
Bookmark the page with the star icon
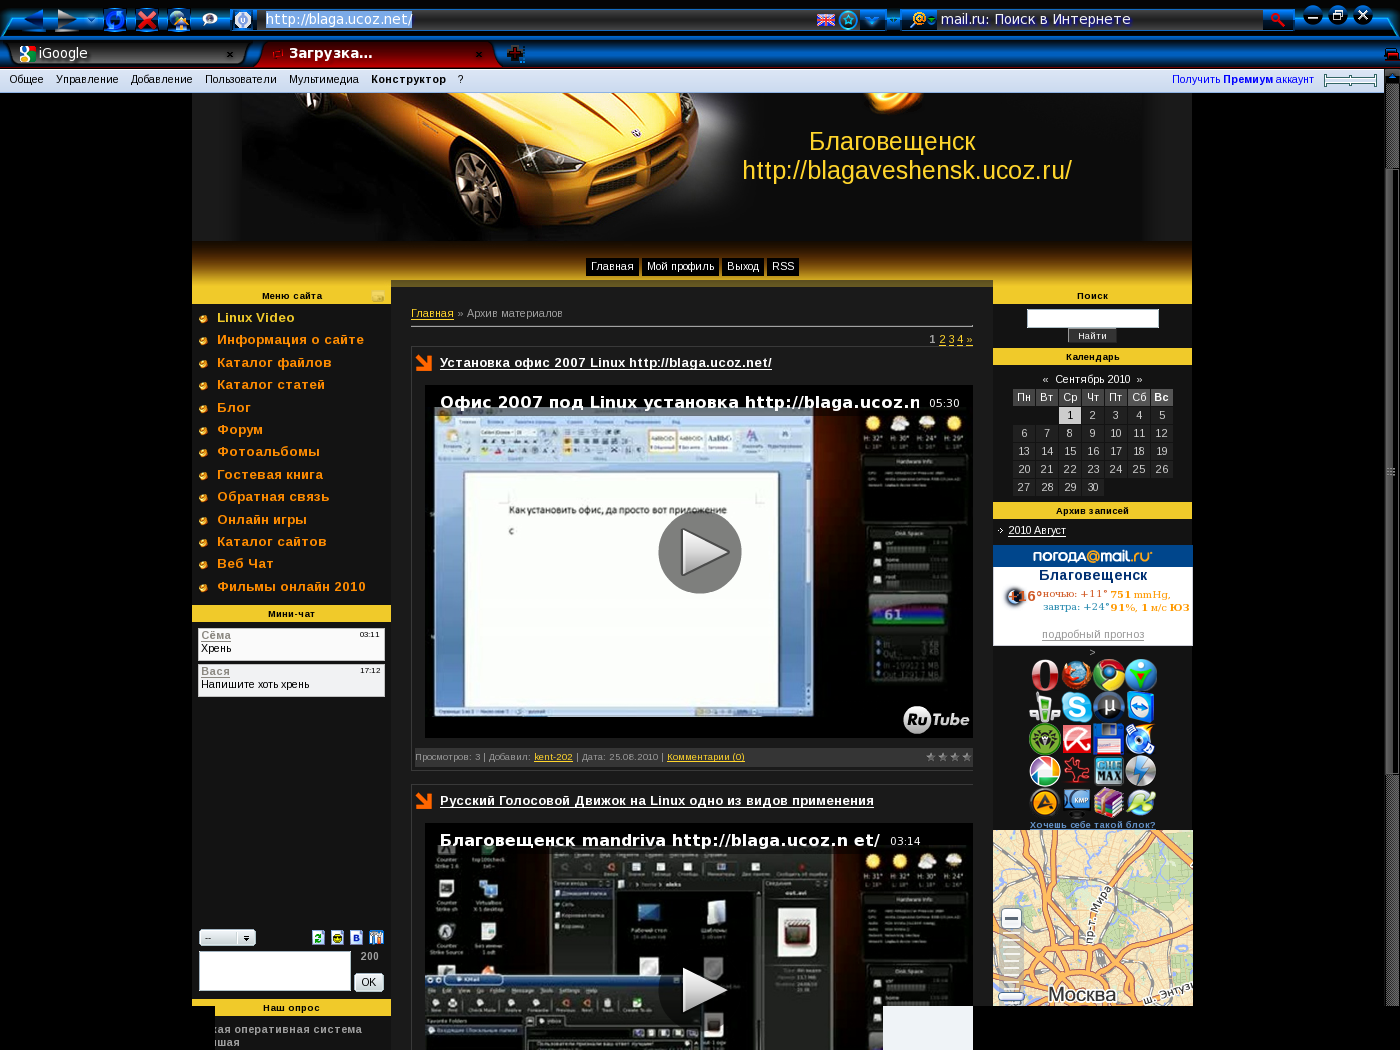[x=849, y=19]
